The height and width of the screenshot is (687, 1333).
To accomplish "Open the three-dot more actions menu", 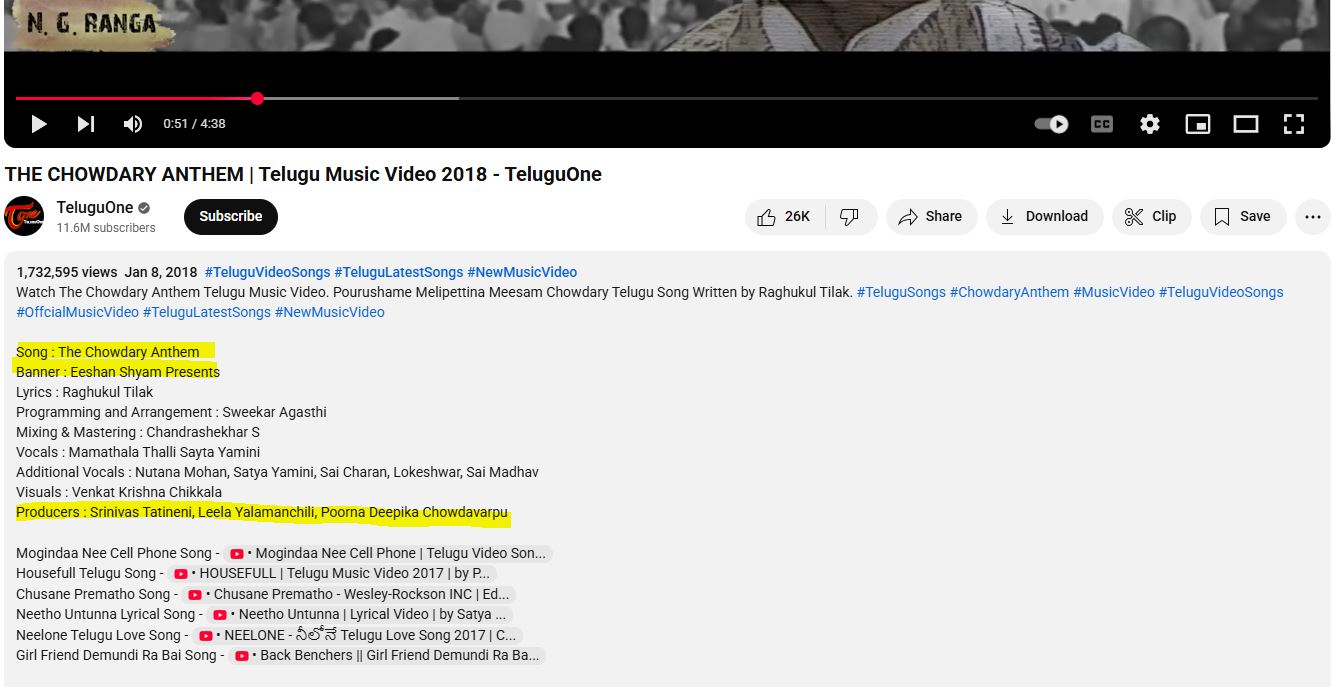I will [1312, 217].
